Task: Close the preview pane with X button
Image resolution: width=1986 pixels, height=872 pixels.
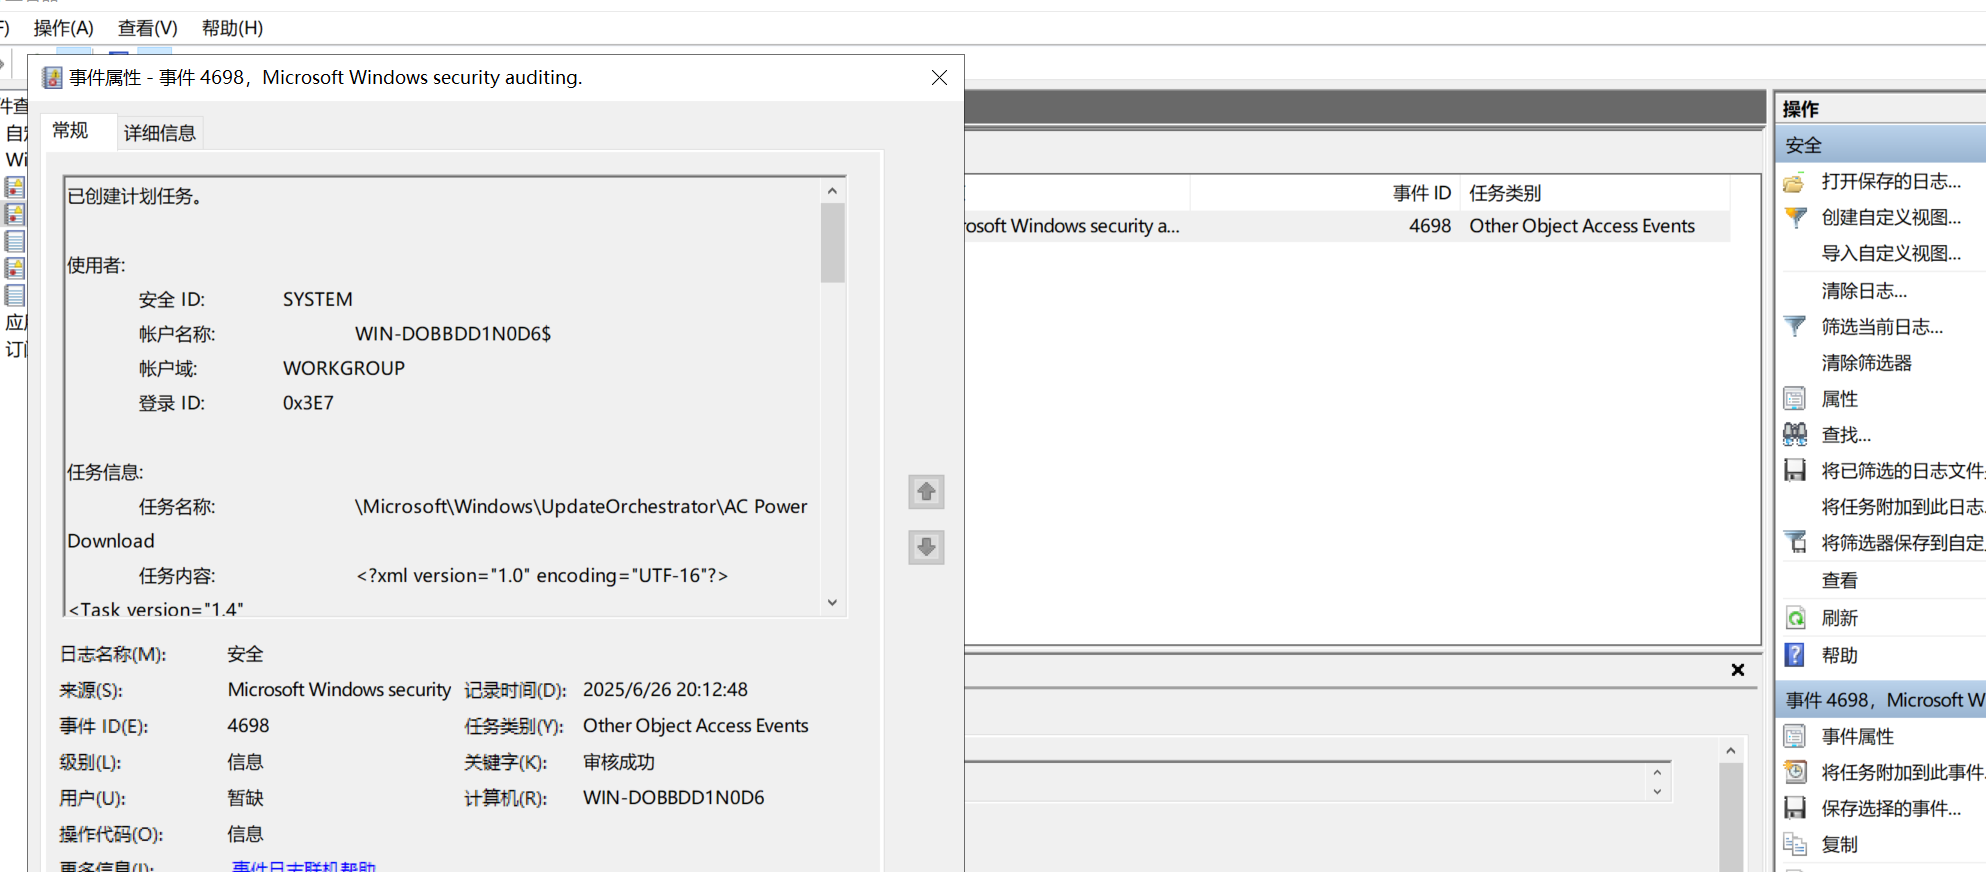Action: 1737,670
